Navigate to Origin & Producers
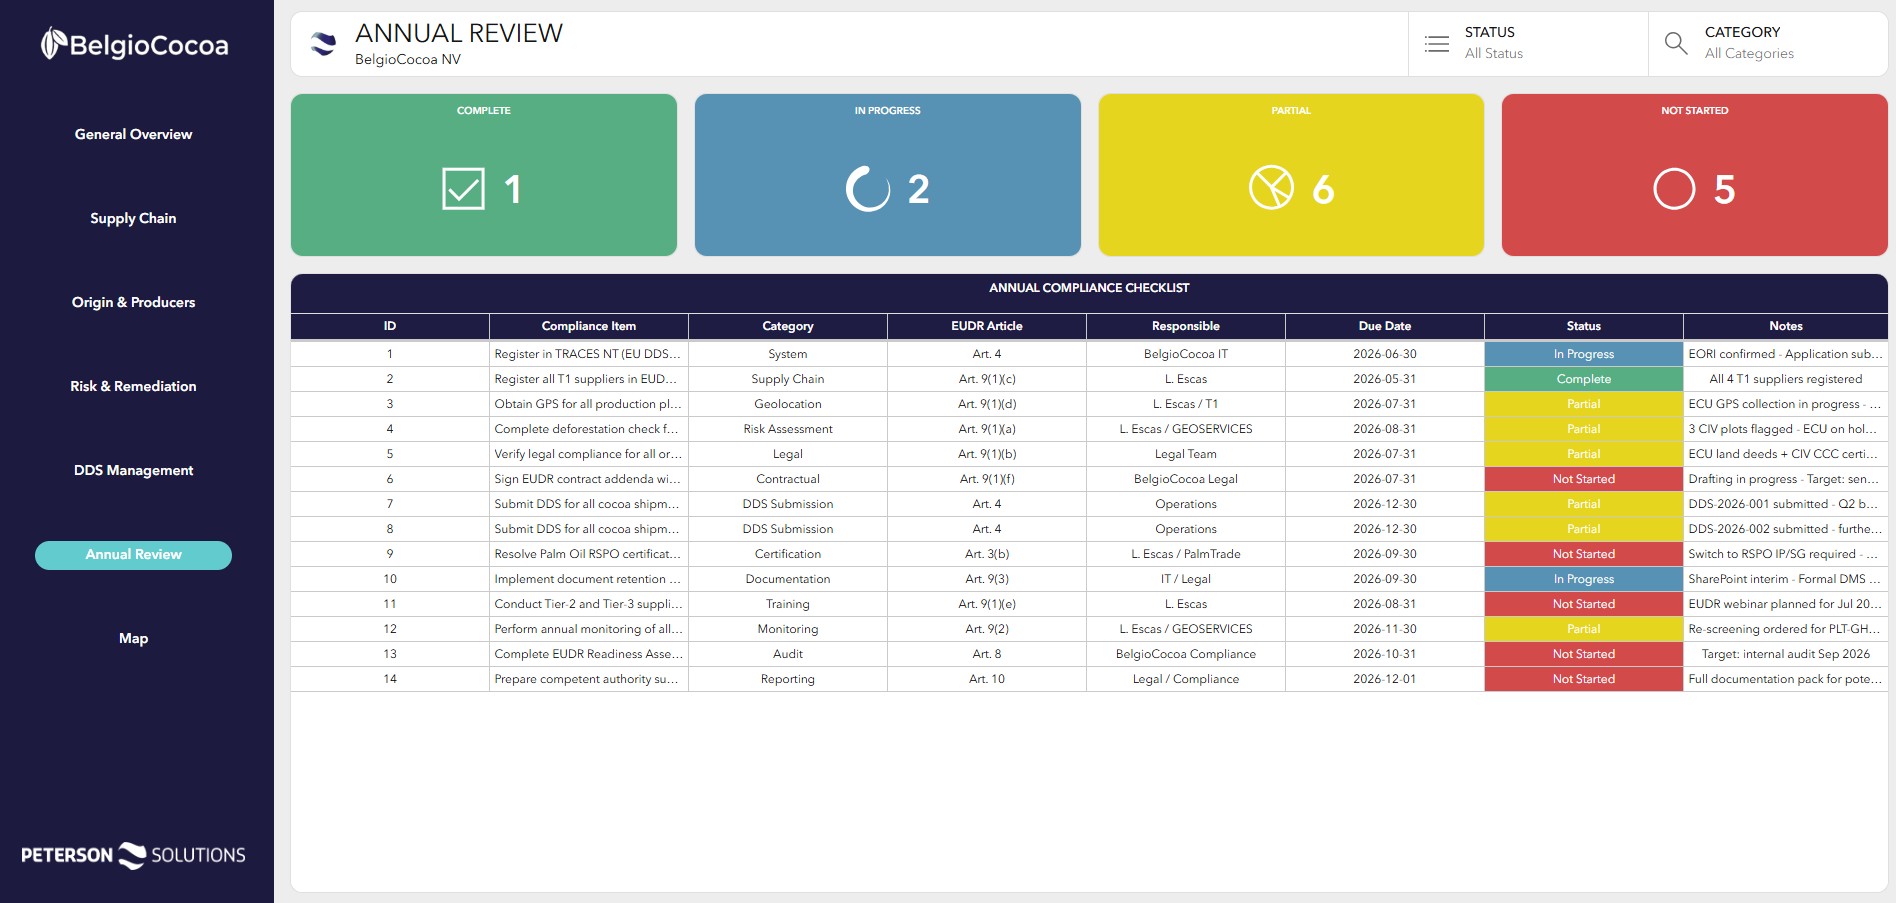Viewport: 1896px width, 903px height. 133,302
